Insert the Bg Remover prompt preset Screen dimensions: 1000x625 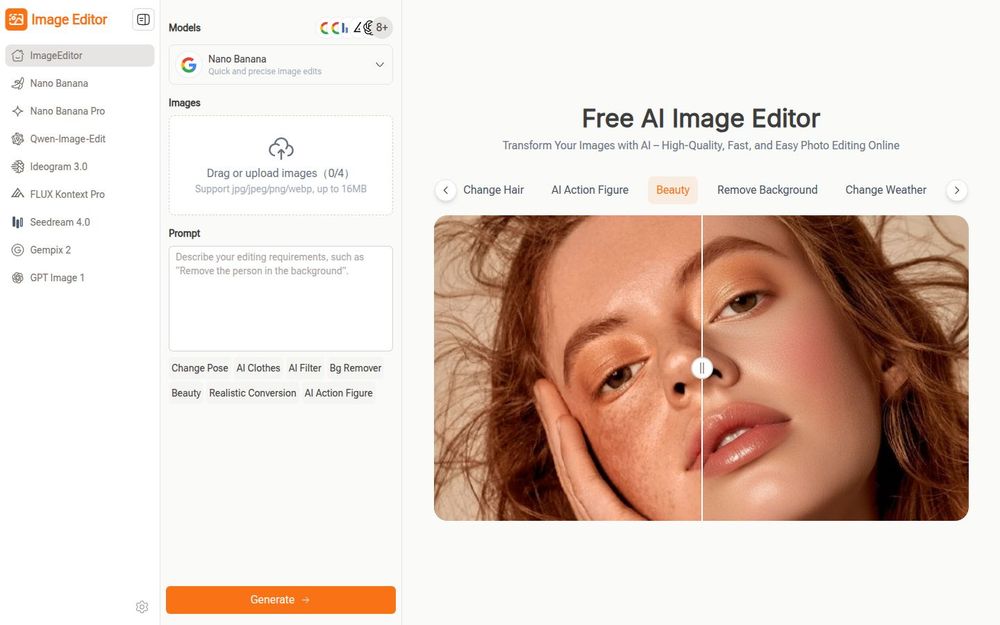click(355, 368)
